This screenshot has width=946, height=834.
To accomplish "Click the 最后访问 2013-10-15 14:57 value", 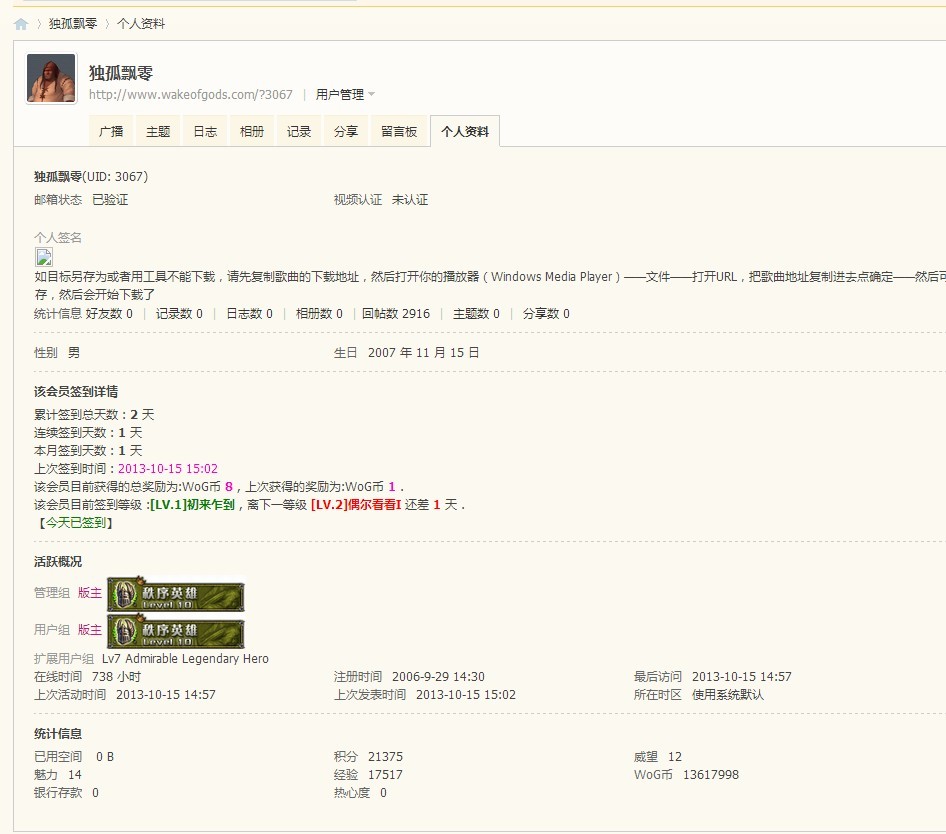I will tap(741, 676).
